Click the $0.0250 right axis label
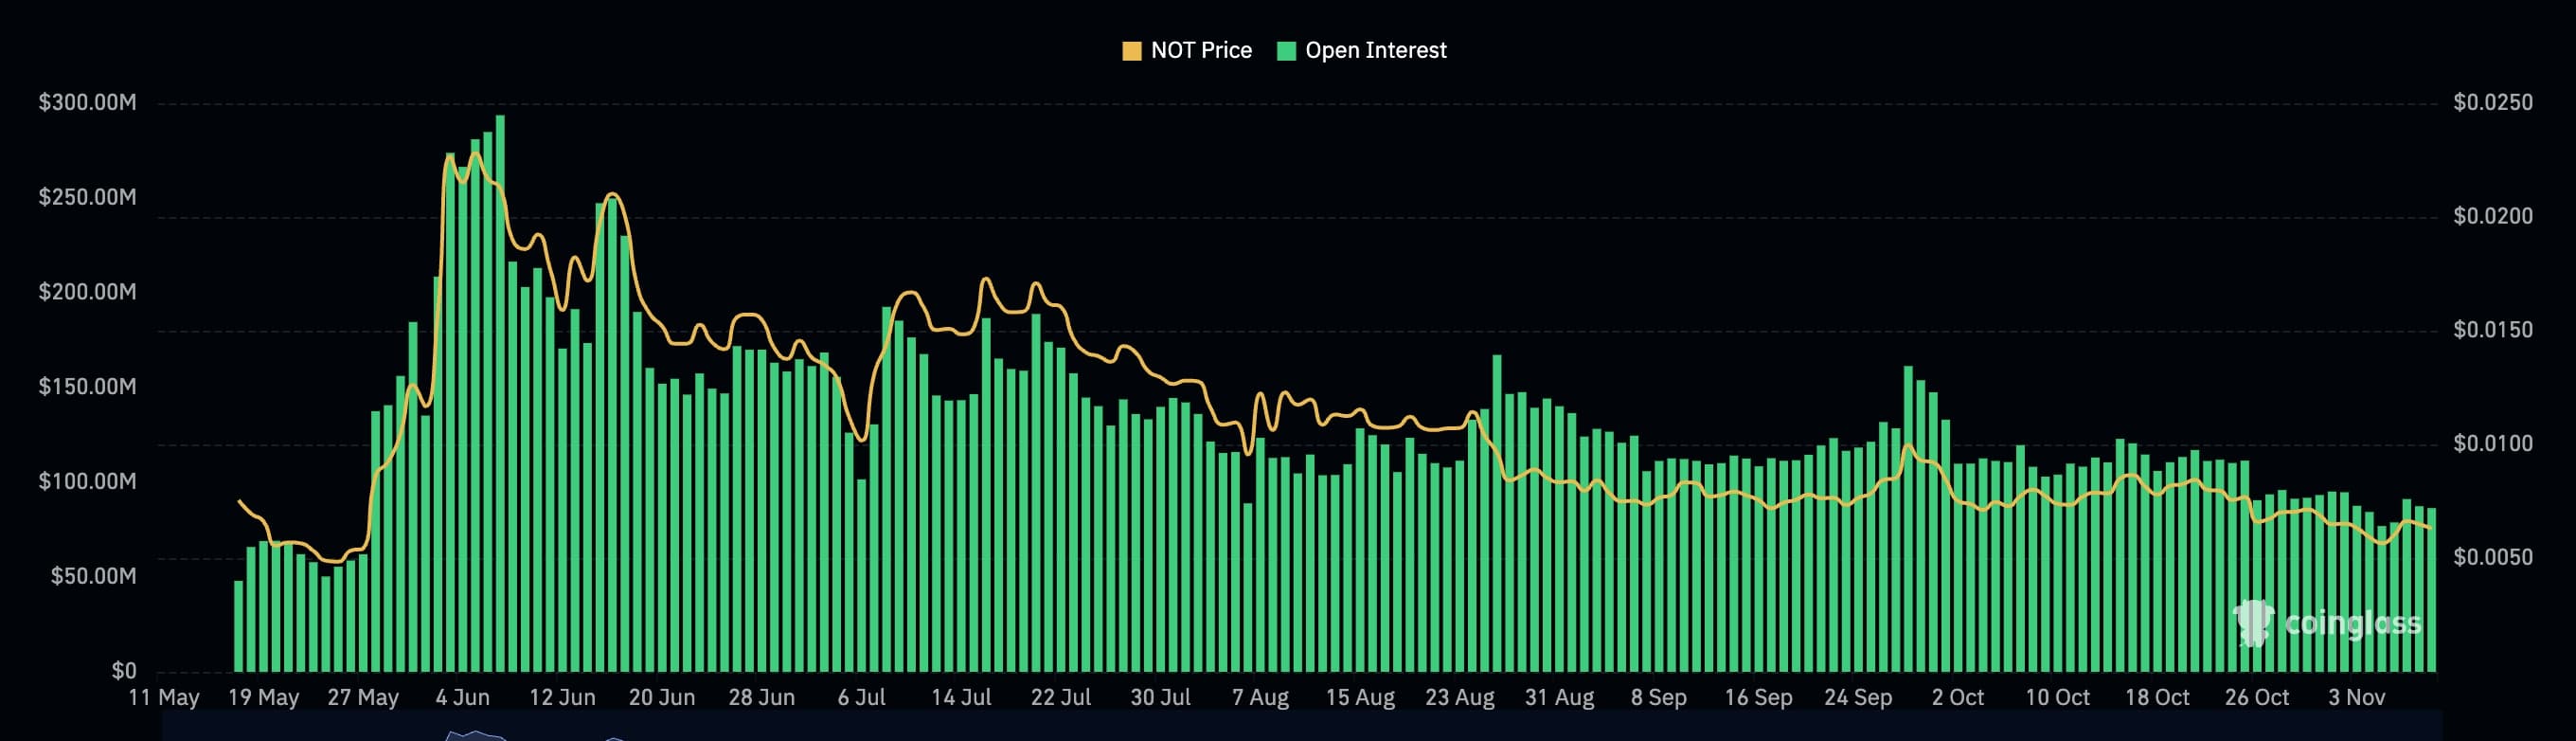 2493,103
